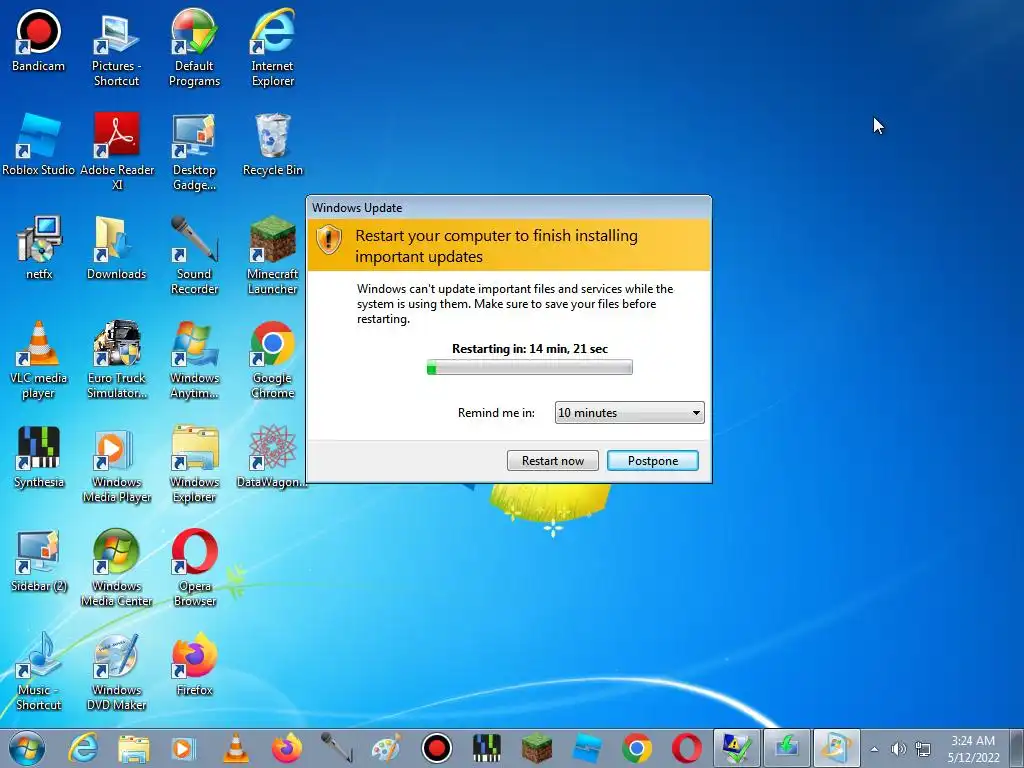The image size is (1024, 768).
Task: Click the restart countdown progress bar
Action: tap(530, 368)
